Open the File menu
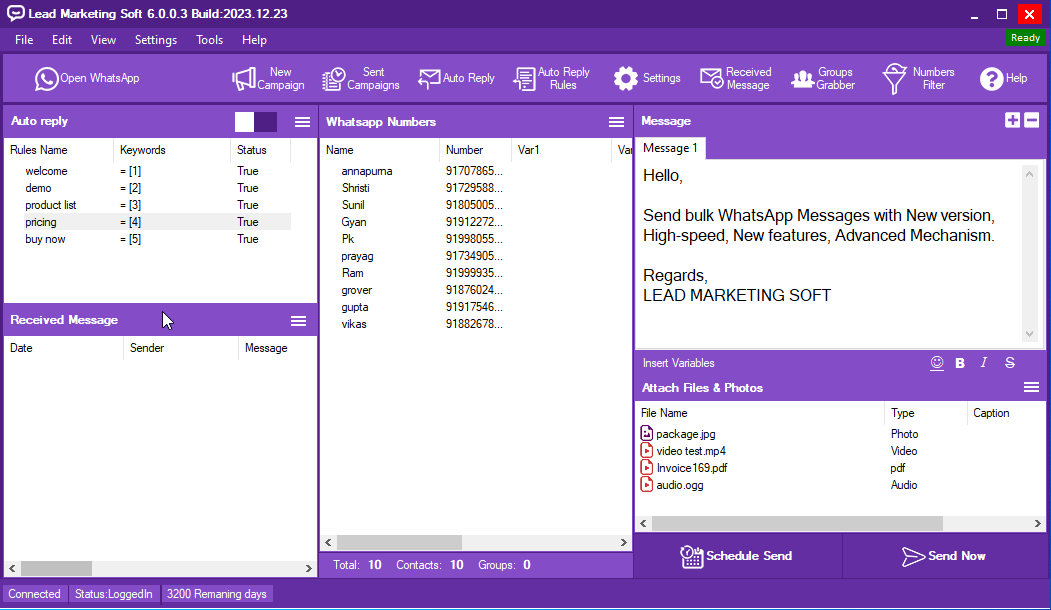Image resolution: width=1051 pixels, height=610 pixels. tap(24, 40)
